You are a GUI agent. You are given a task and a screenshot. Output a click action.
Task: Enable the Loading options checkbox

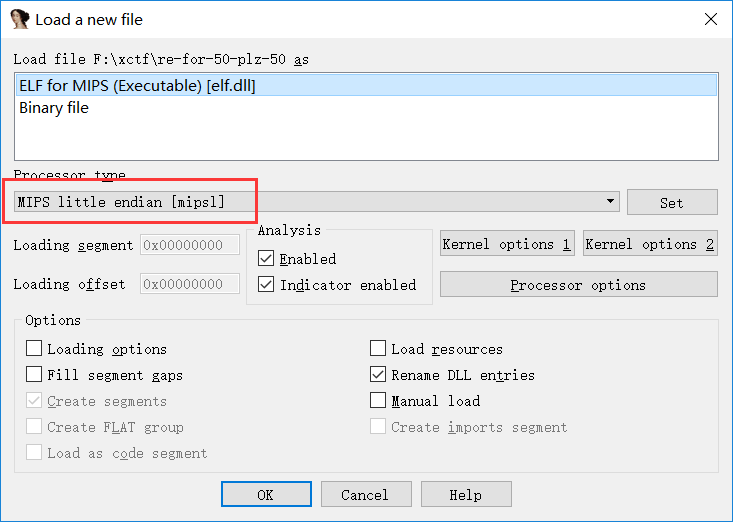35,349
